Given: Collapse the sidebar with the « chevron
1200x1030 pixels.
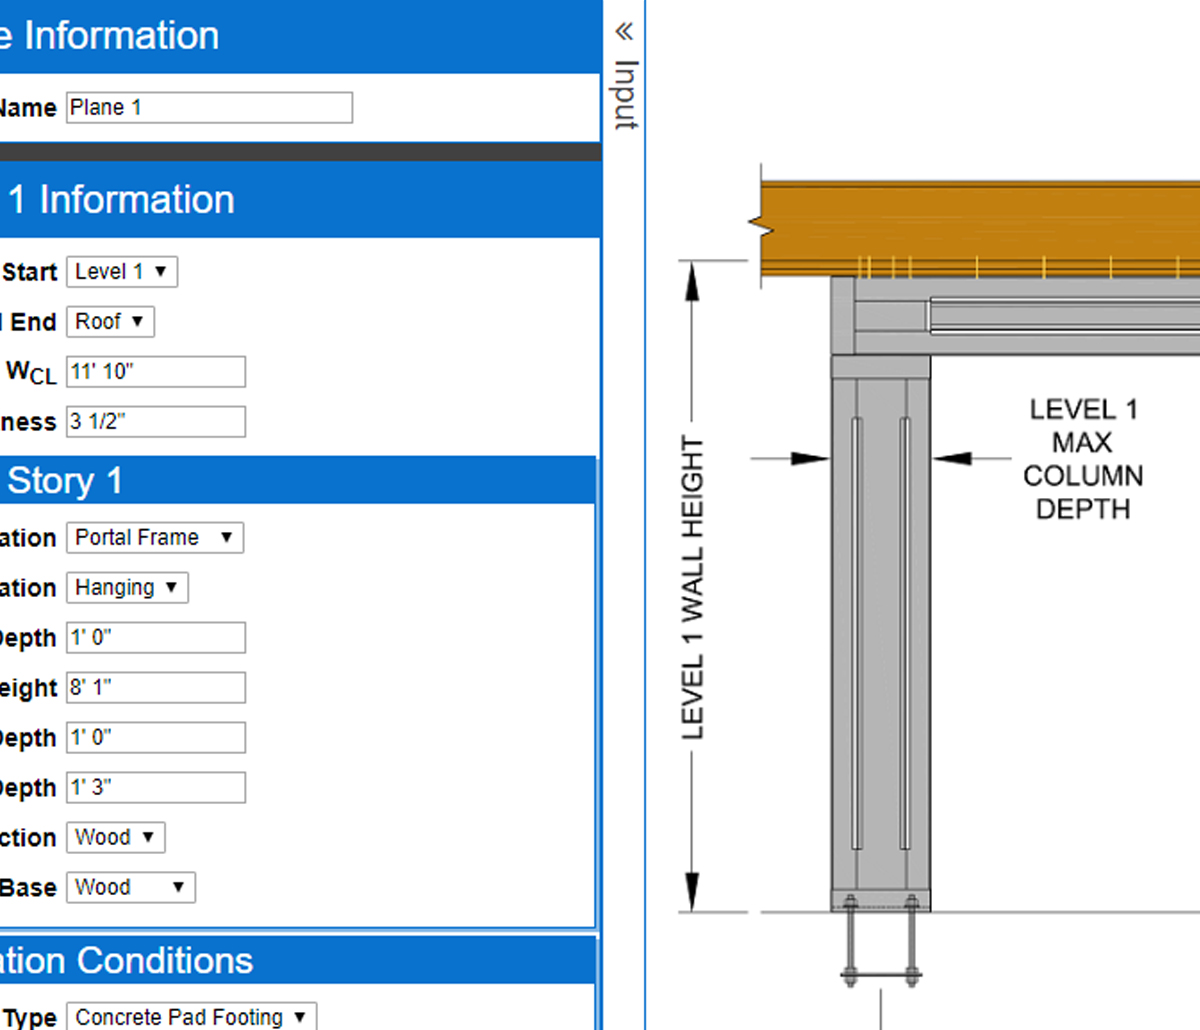Looking at the screenshot, I should [623, 30].
